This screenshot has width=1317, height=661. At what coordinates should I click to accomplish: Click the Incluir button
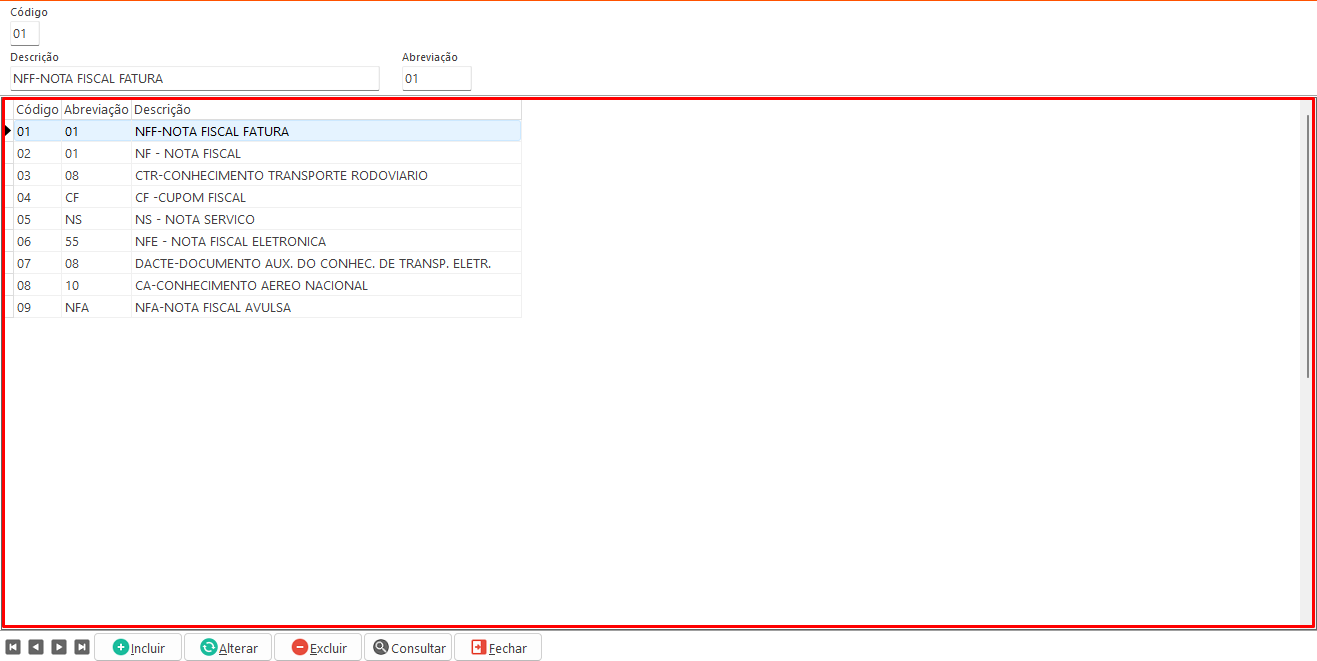point(138,648)
